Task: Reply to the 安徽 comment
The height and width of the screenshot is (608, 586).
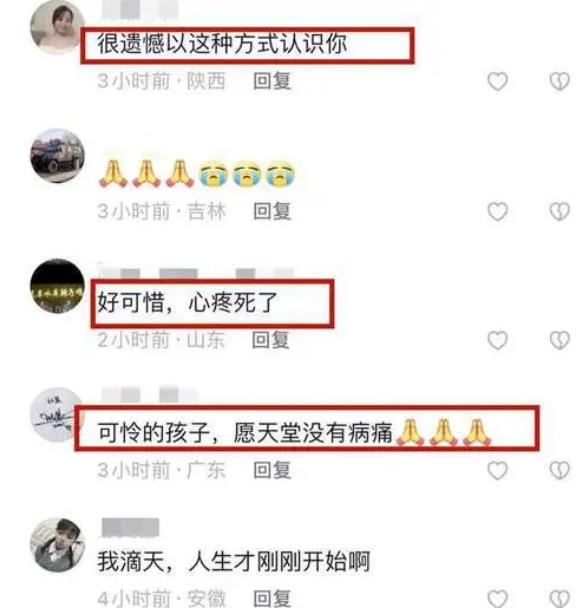Action: (x=272, y=599)
